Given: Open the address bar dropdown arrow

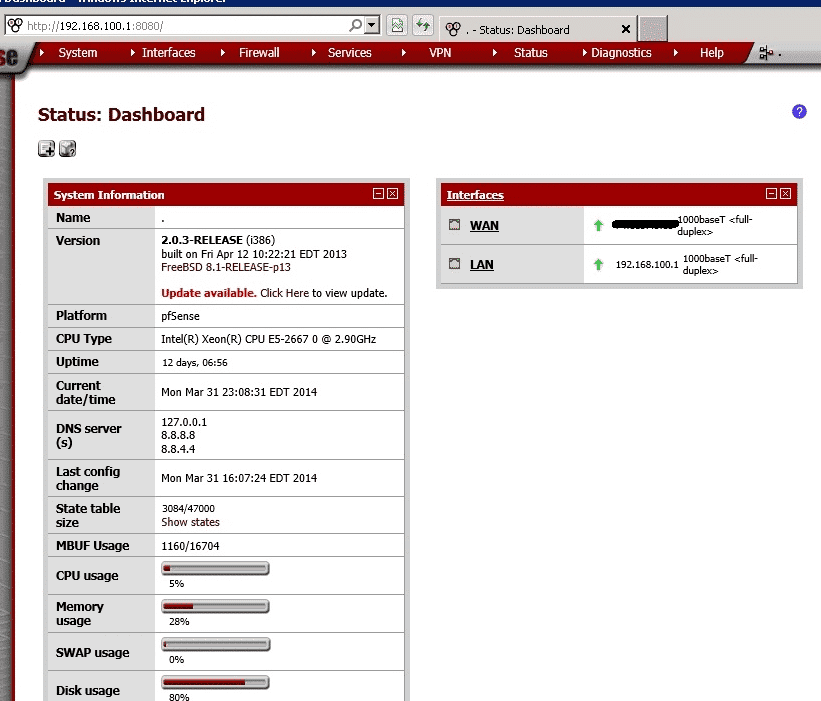Looking at the screenshot, I should click(372, 26).
